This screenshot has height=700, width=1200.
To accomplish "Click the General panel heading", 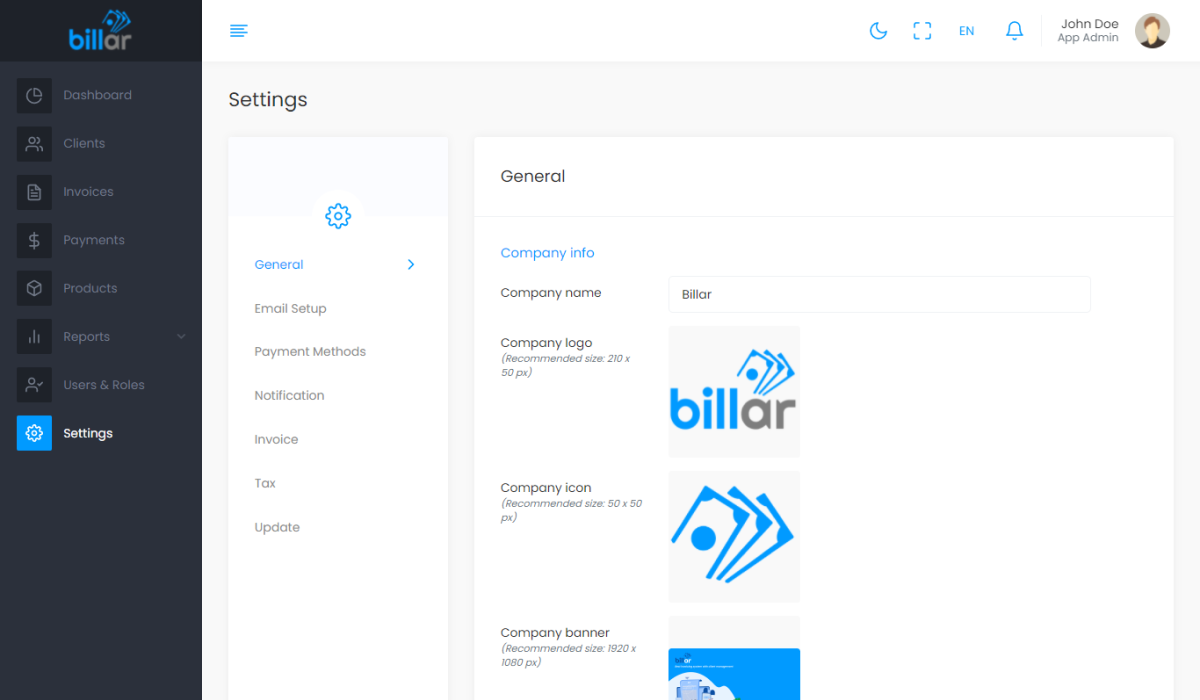I will [533, 176].
